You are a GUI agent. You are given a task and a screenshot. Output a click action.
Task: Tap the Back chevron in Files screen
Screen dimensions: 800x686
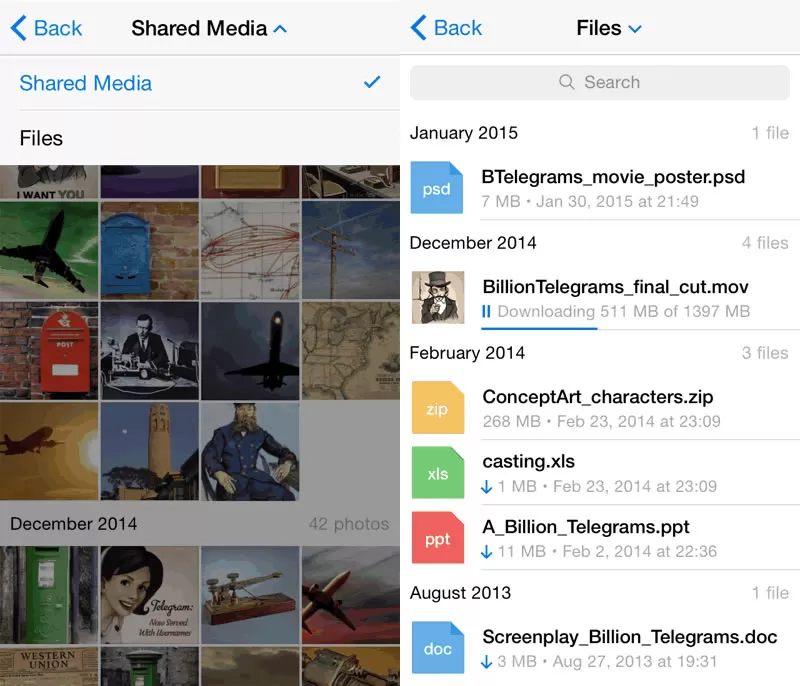pyautogui.click(x=418, y=28)
